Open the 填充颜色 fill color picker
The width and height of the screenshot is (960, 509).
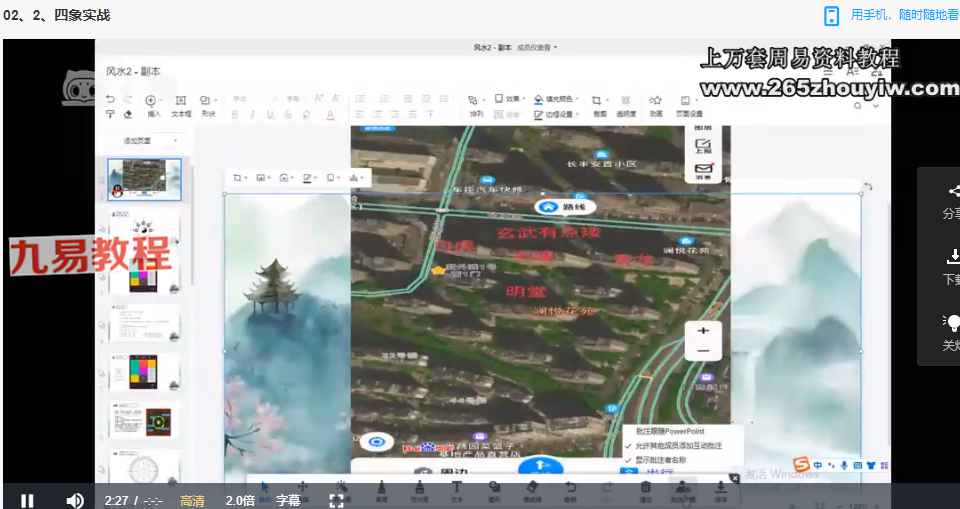(556, 99)
